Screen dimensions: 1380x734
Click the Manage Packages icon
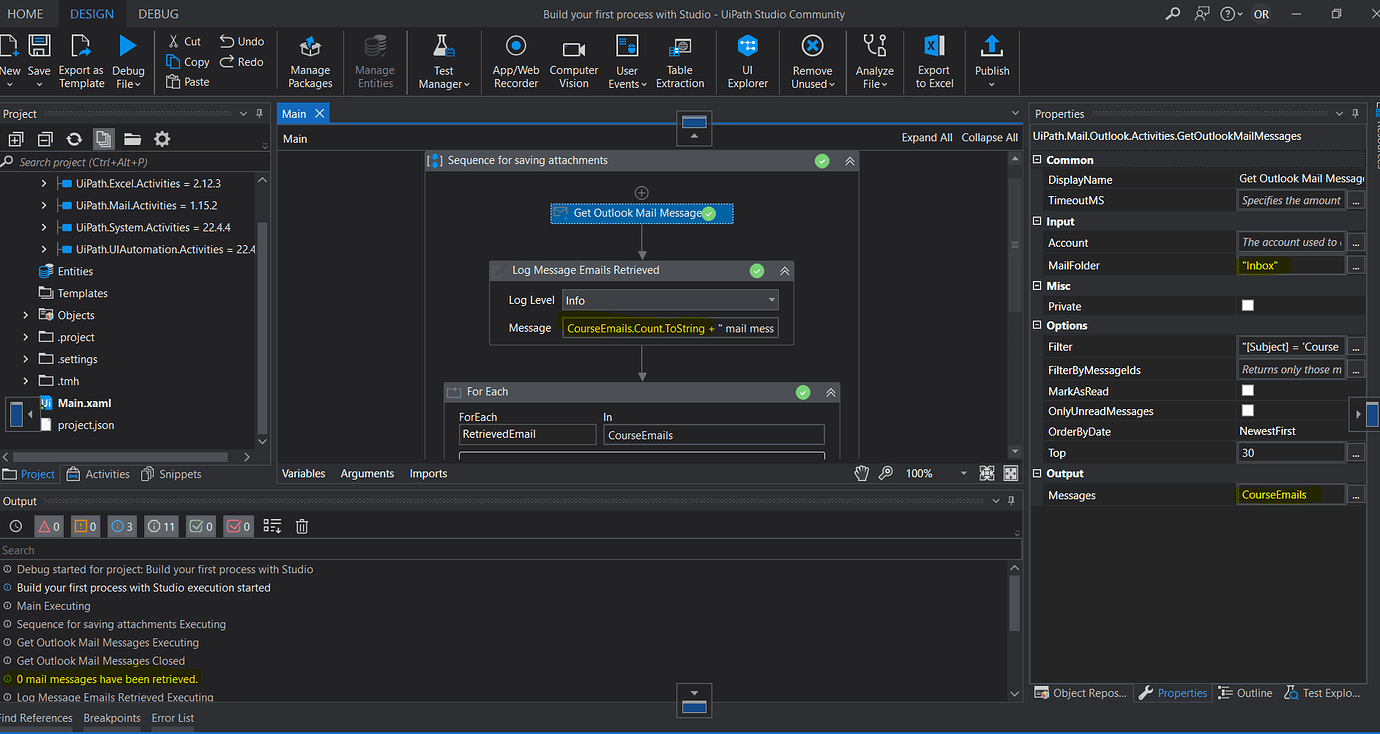point(310,61)
